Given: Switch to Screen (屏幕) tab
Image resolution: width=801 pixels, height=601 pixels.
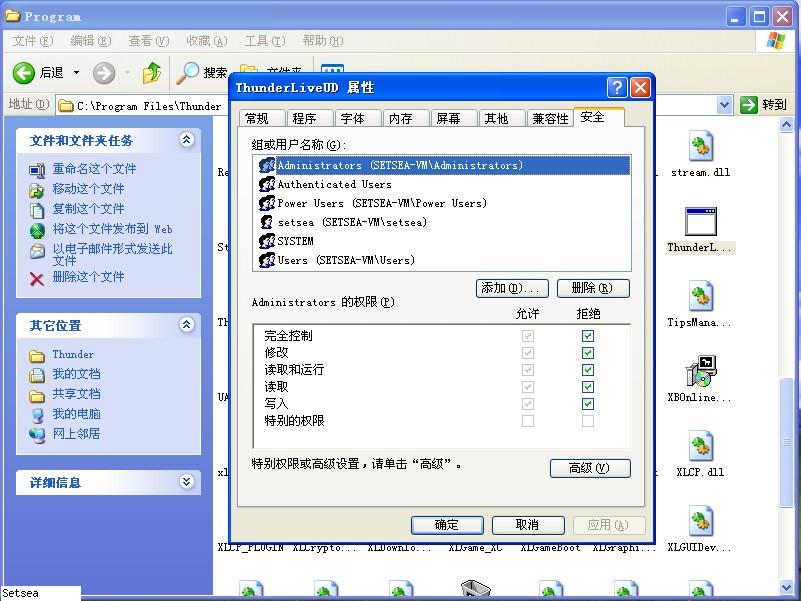Looking at the screenshot, I should tap(454, 119).
